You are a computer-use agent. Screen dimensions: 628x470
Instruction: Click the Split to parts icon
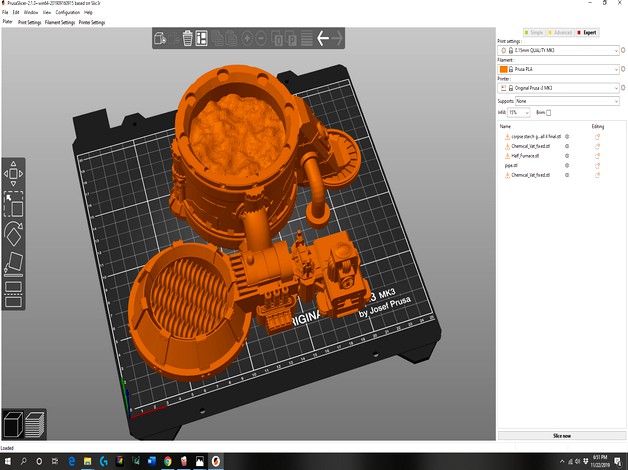291,39
